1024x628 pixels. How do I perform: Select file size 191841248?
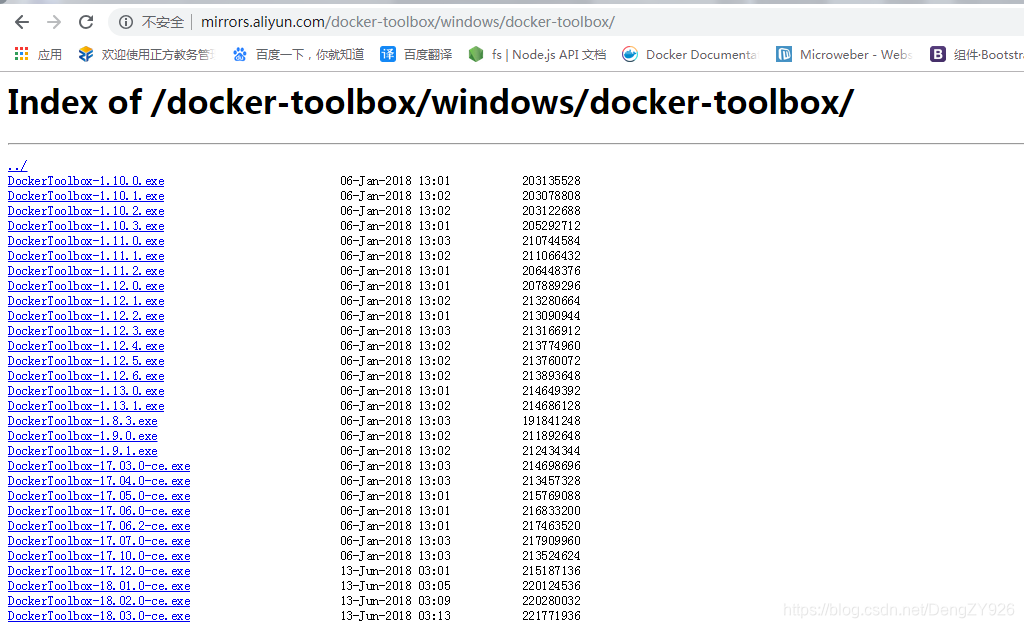click(551, 421)
